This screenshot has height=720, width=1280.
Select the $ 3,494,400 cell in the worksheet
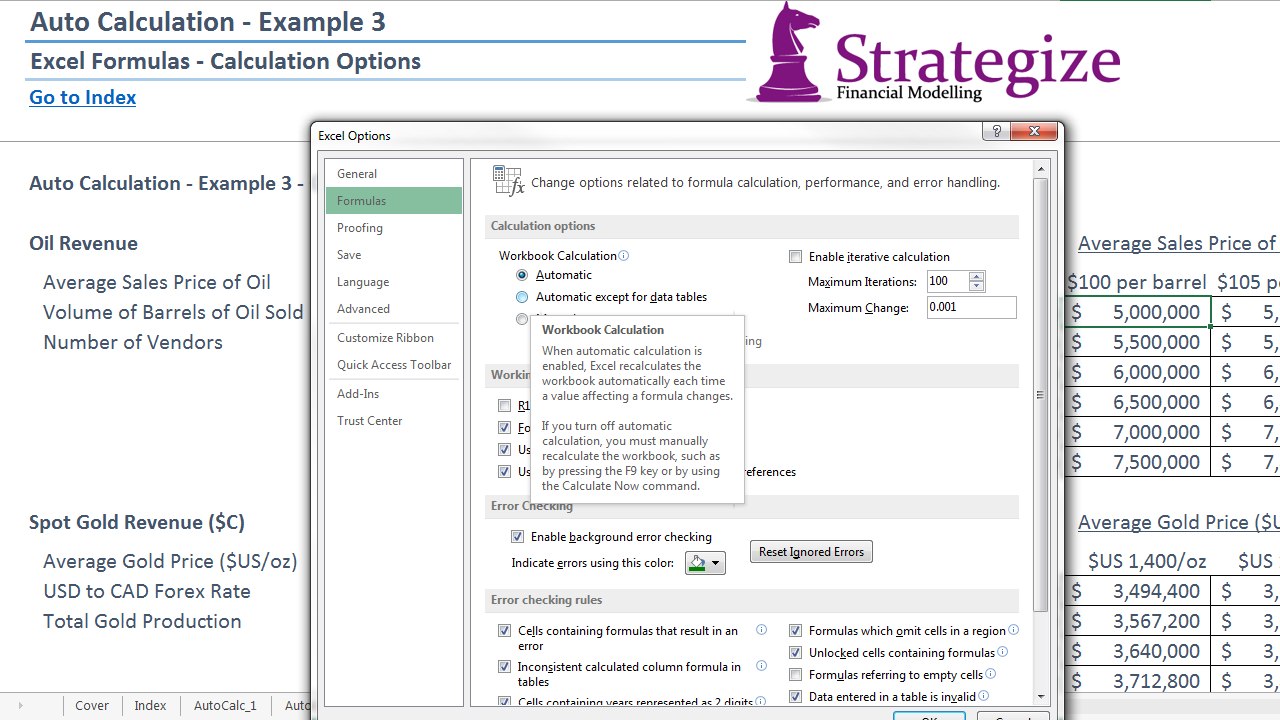point(1138,591)
